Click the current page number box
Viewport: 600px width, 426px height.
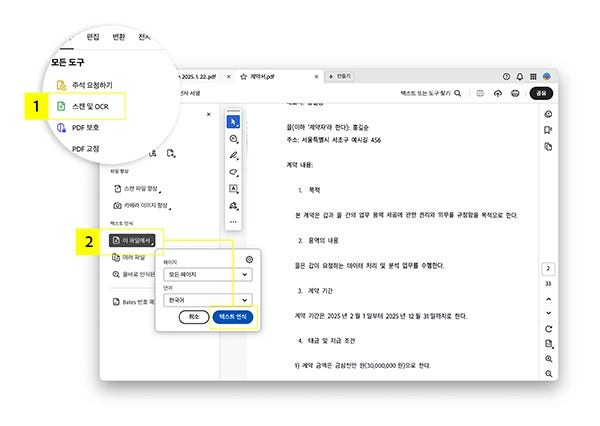pyautogui.click(x=548, y=269)
